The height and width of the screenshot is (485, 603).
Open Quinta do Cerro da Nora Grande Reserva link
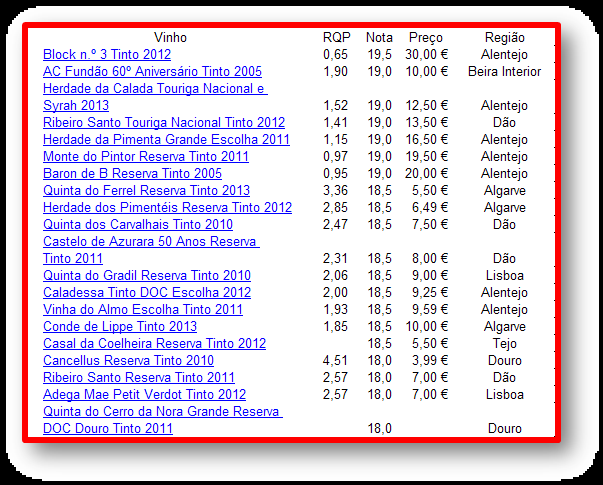163,420
